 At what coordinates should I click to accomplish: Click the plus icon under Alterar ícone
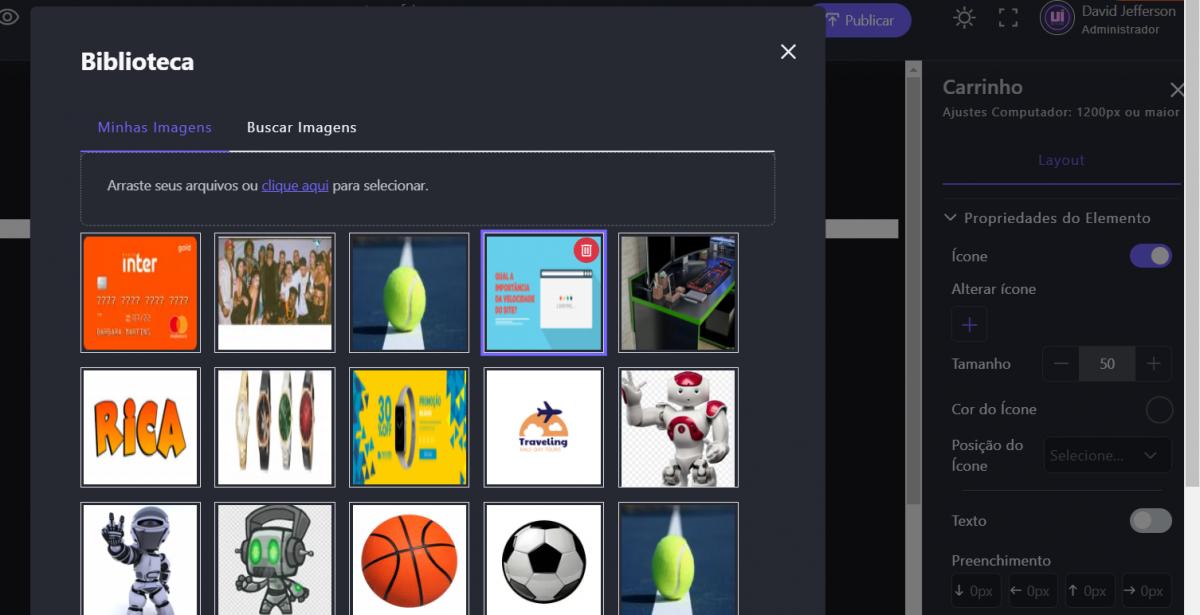pyautogui.click(x=969, y=325)
